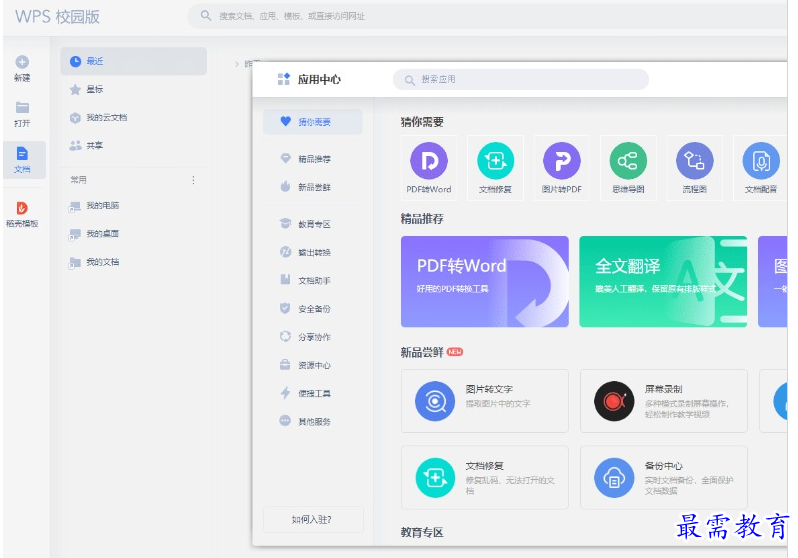Click the 搜索应用 search box

pos(521,79)
